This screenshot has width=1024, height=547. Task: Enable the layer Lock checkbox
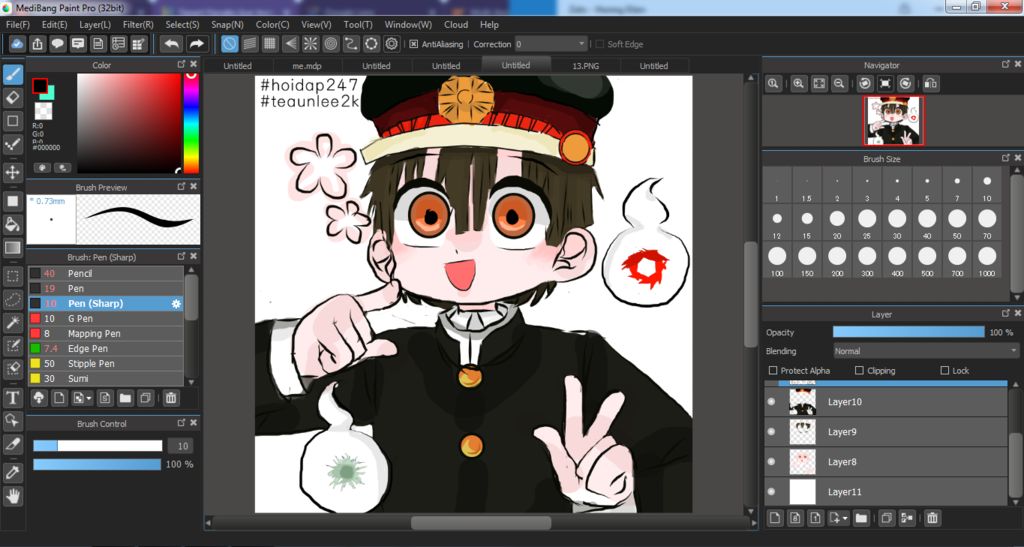coord(944,370)
